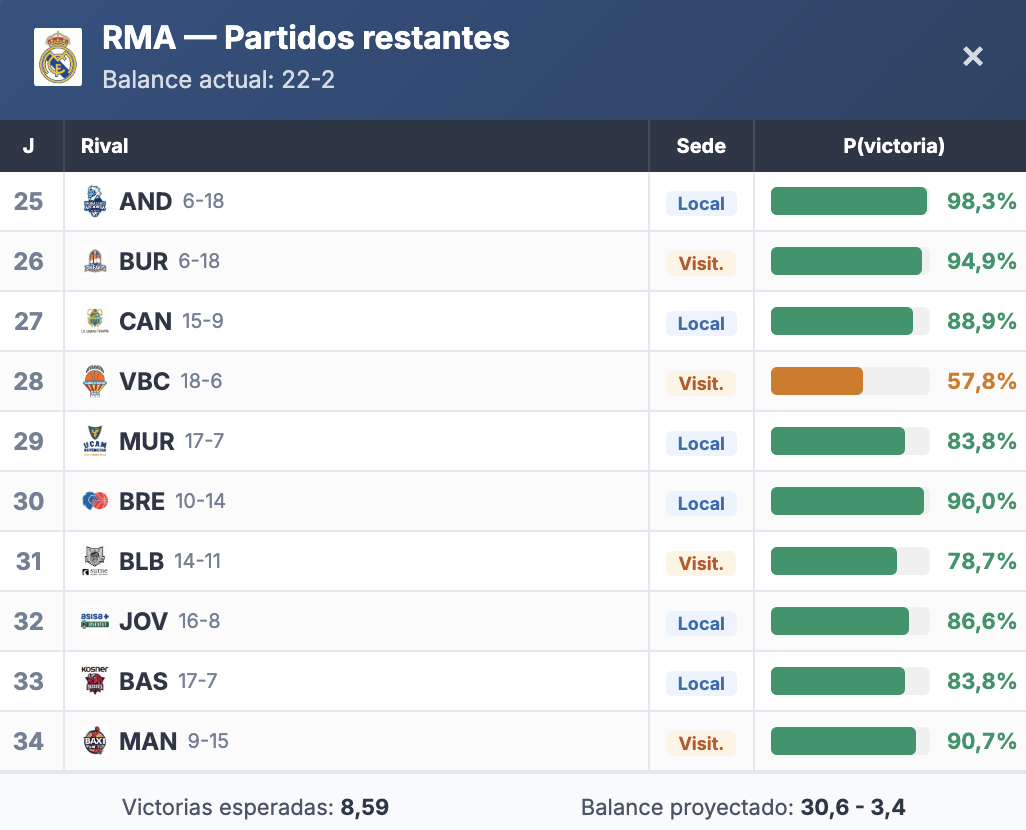This screenshot has width=1026, height=830.
Task: Click the VBC basketball logo
Action: point(95,382)
